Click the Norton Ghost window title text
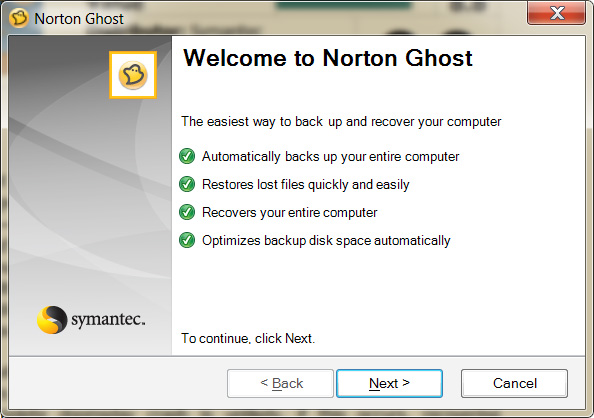Screen dimensions: 594x418 click(79, 19)
